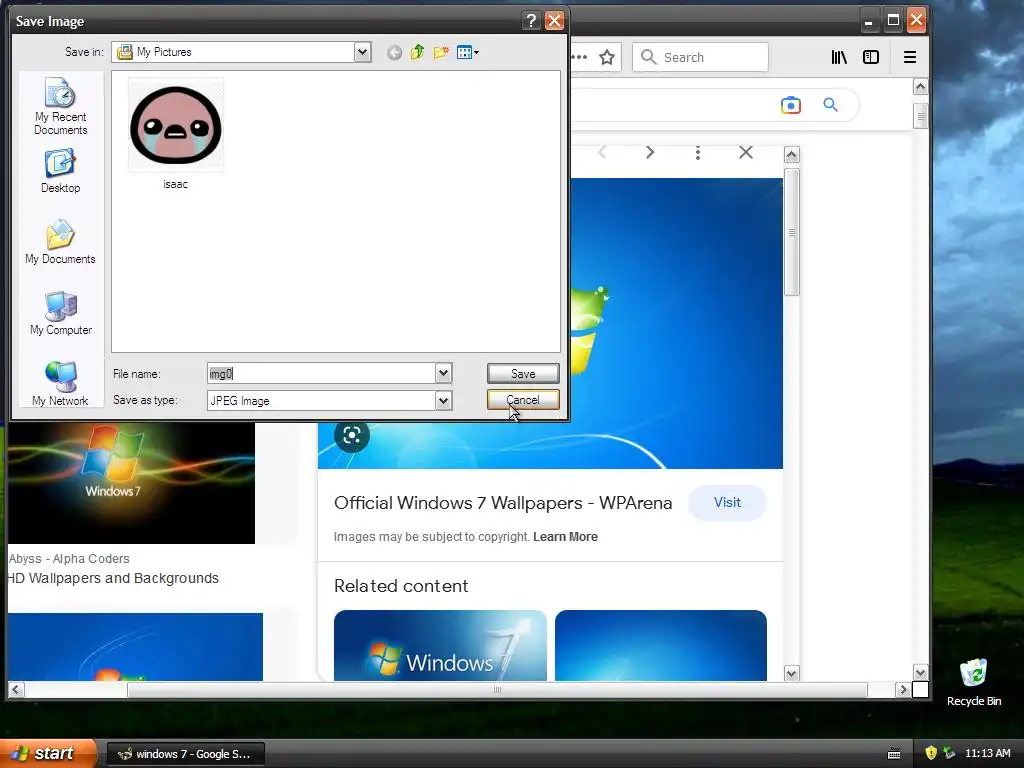Click the Firefox Search box
Viewport: 1024px width, 768px height.
point(700,57)
